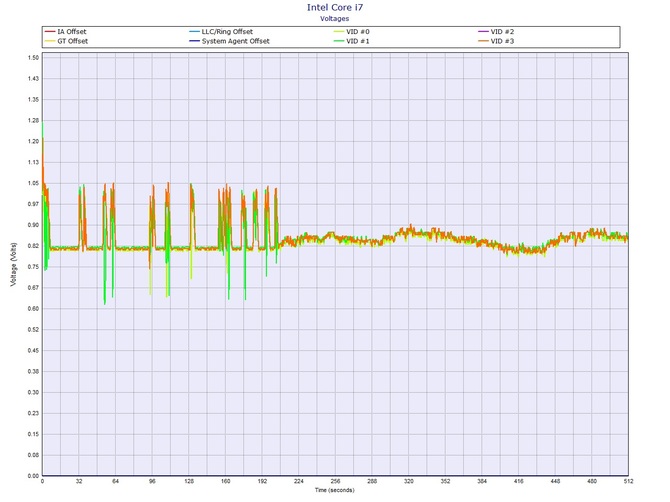The width and height of the screenshot is (670, 502).
Task: Click the 'Time (seconds)' axis label
Action: [335, 490]
